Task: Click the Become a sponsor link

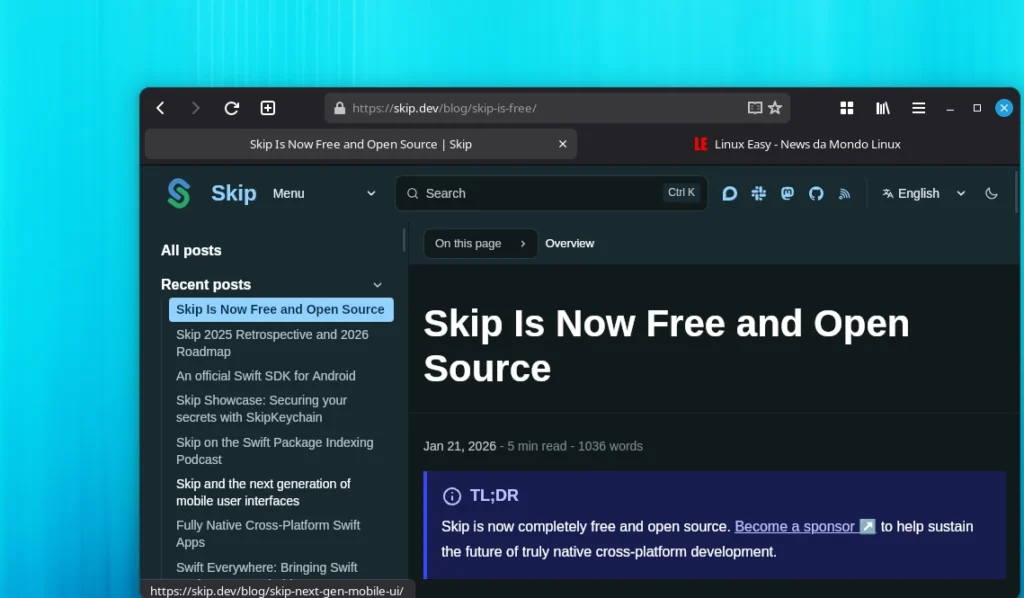Action: pos(797,526)
